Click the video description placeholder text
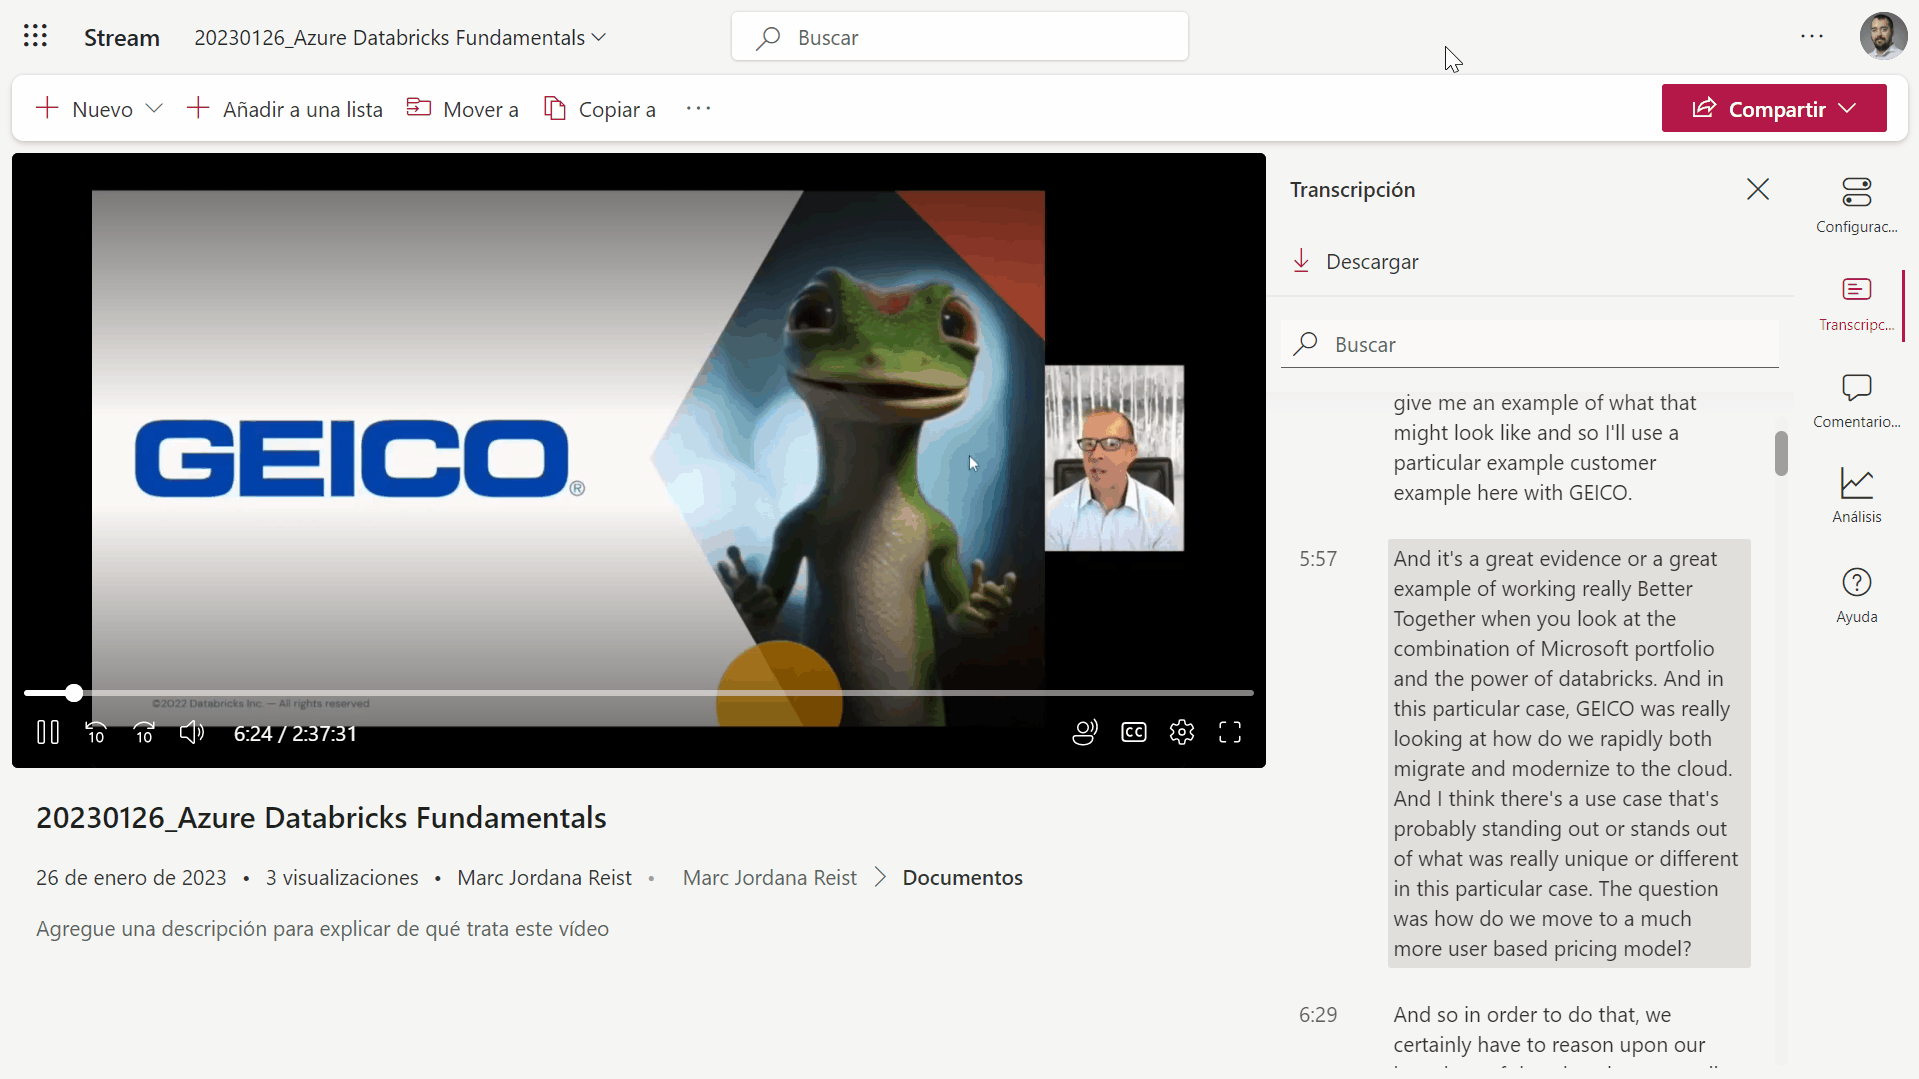This screenshot has height=1079, width=1919. [x=322, y=929]
